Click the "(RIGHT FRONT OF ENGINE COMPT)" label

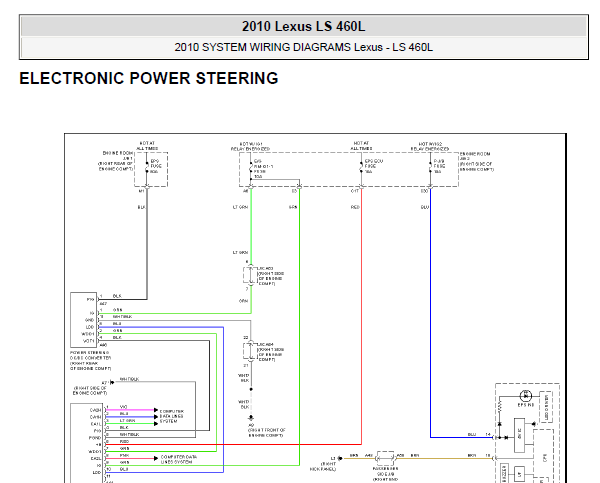[x=267, y=432]
